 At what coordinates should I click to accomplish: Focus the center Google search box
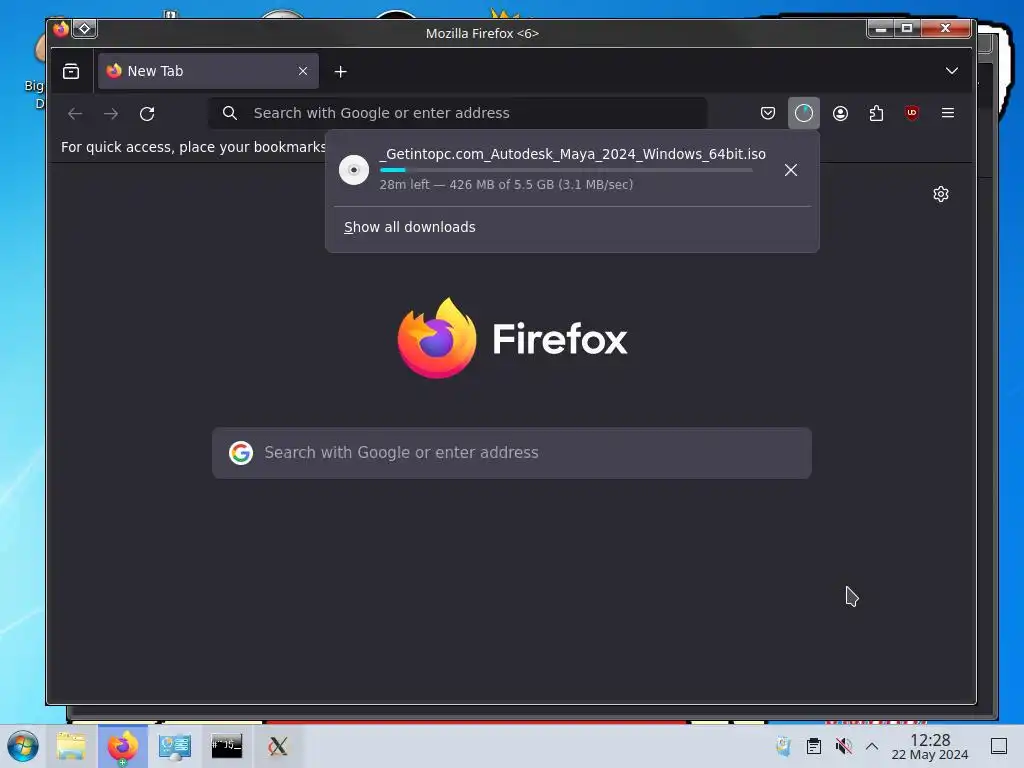coord(511,453)
